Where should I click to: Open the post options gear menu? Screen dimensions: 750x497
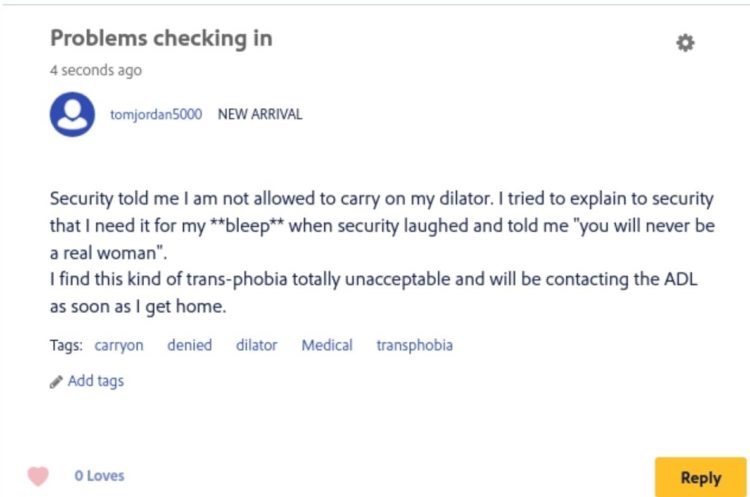pyautogui.click(x=685, y=43)
